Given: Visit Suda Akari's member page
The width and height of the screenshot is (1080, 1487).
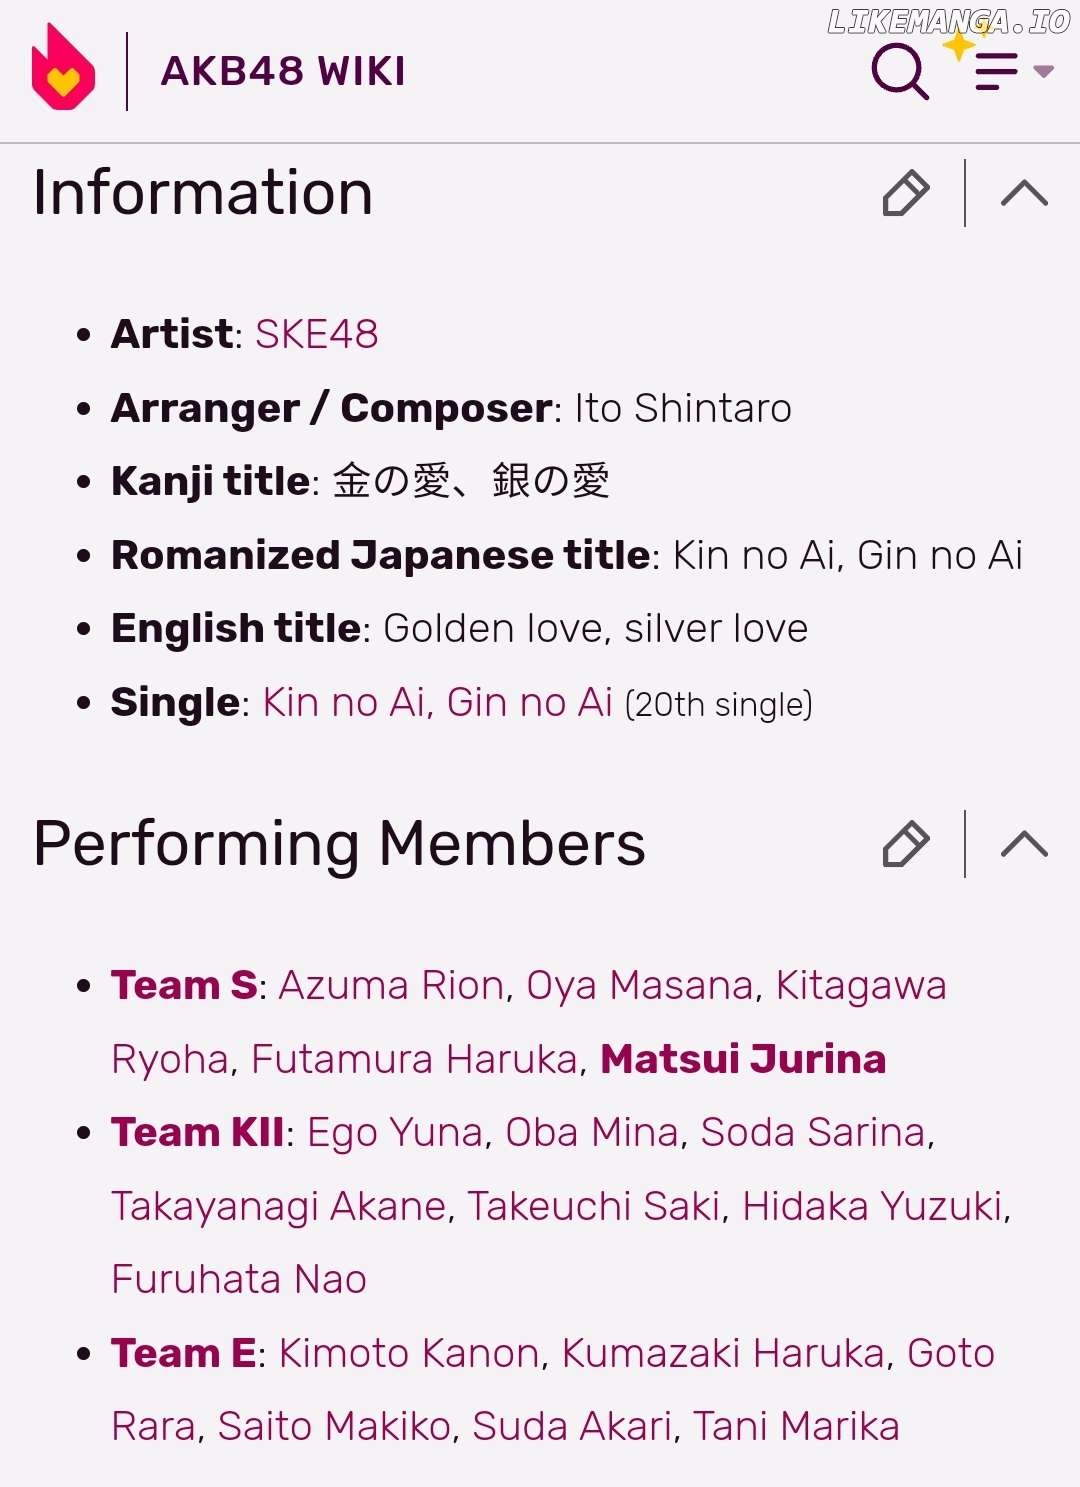Looking at the screenshot, I should (x=572, y=1426).
